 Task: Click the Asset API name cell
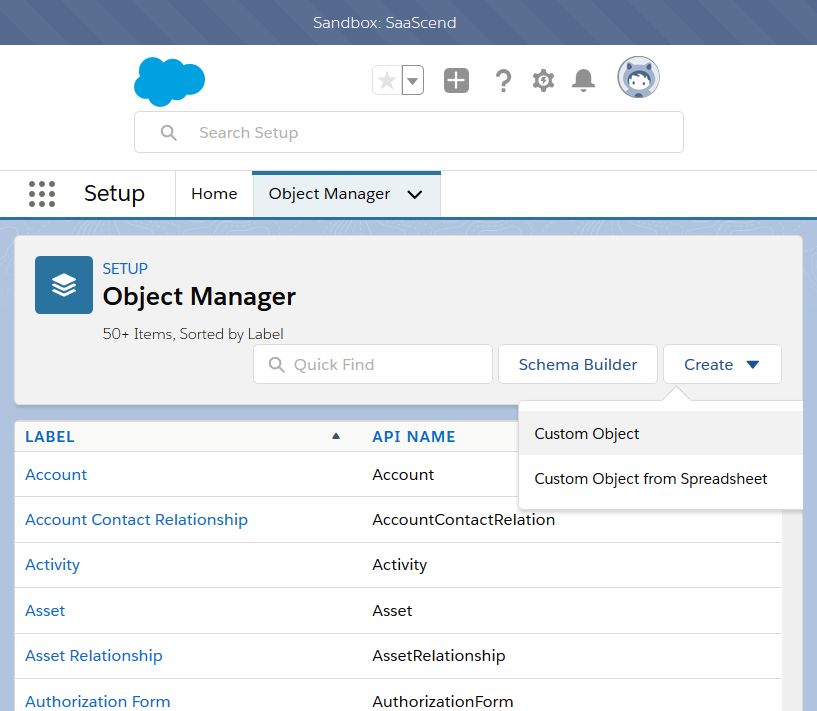(x=392, y=610)
